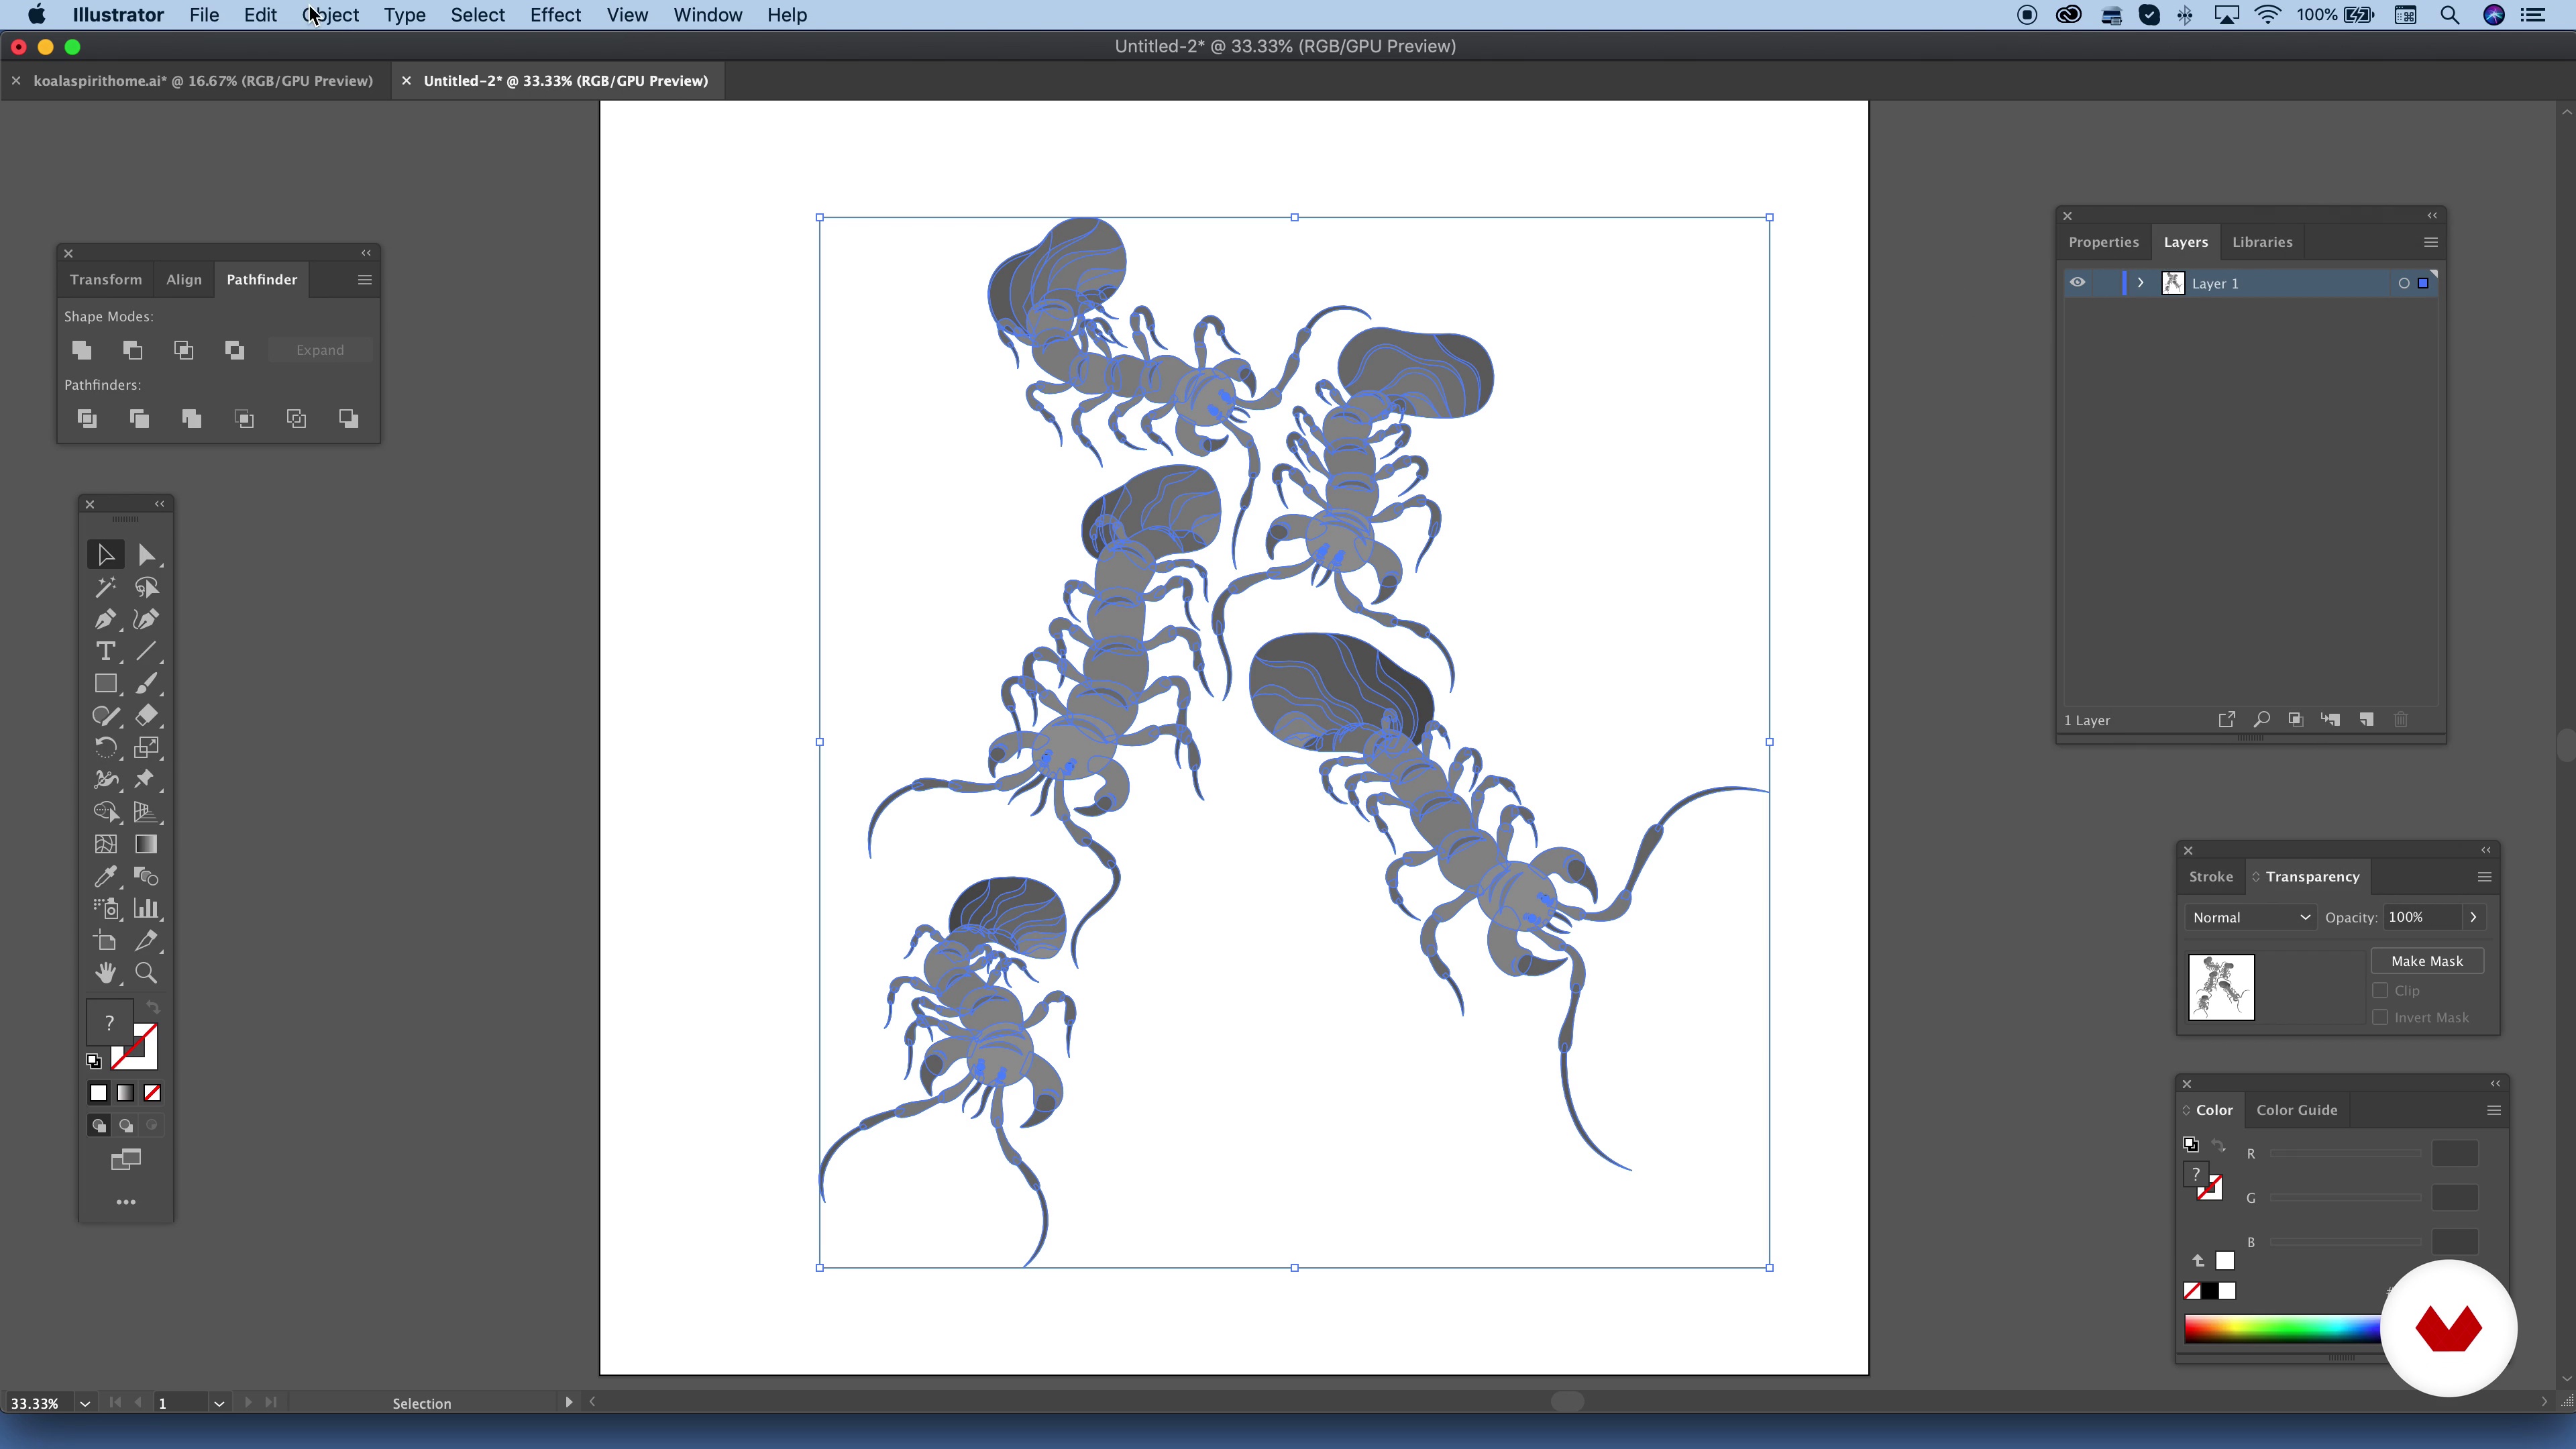This screenshot has width=2576, height=1449.
Task: Click the Divide pathfinder icon
Action: [x=87, y=418]
